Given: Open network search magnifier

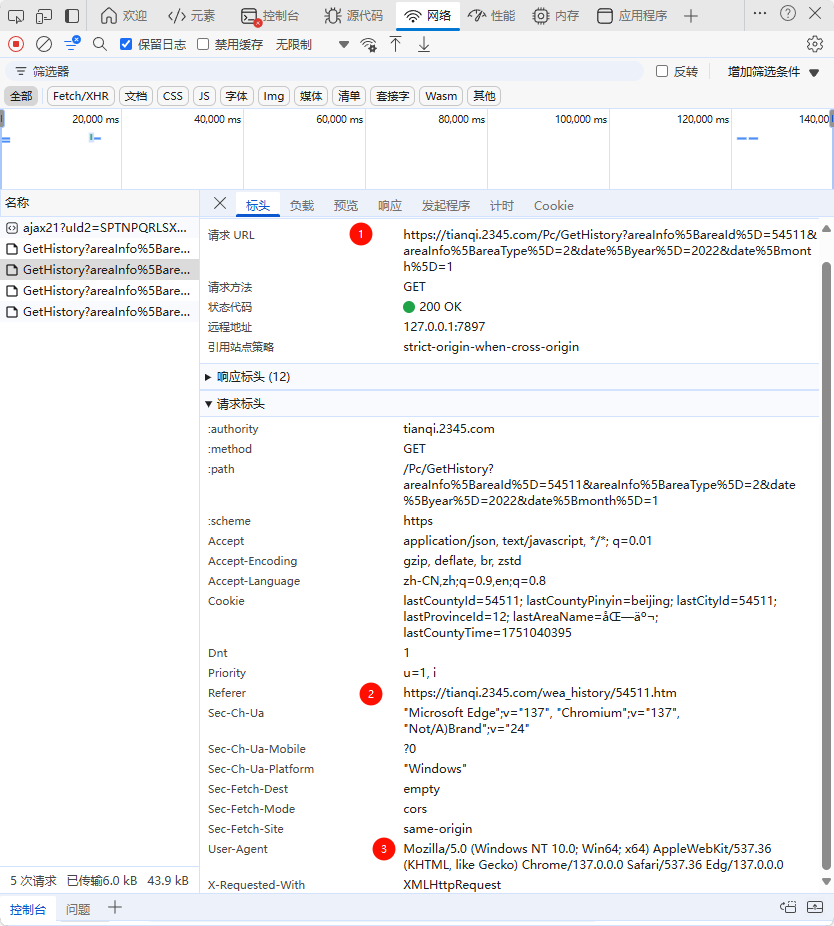Looking at the screenshot, I should click(x=100, y=44).
